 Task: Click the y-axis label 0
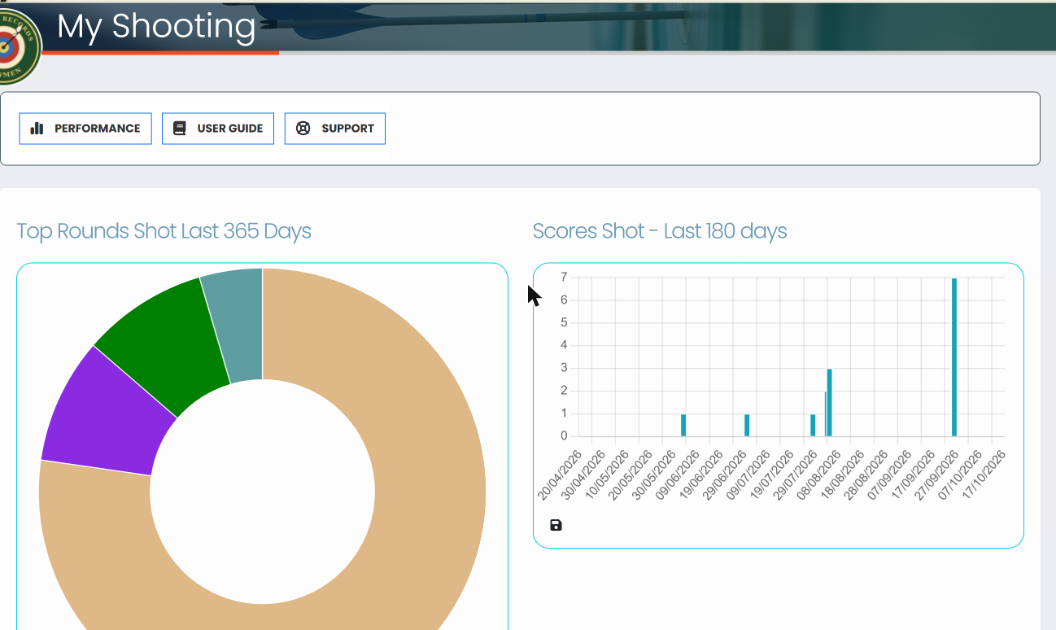coord(564,436)
